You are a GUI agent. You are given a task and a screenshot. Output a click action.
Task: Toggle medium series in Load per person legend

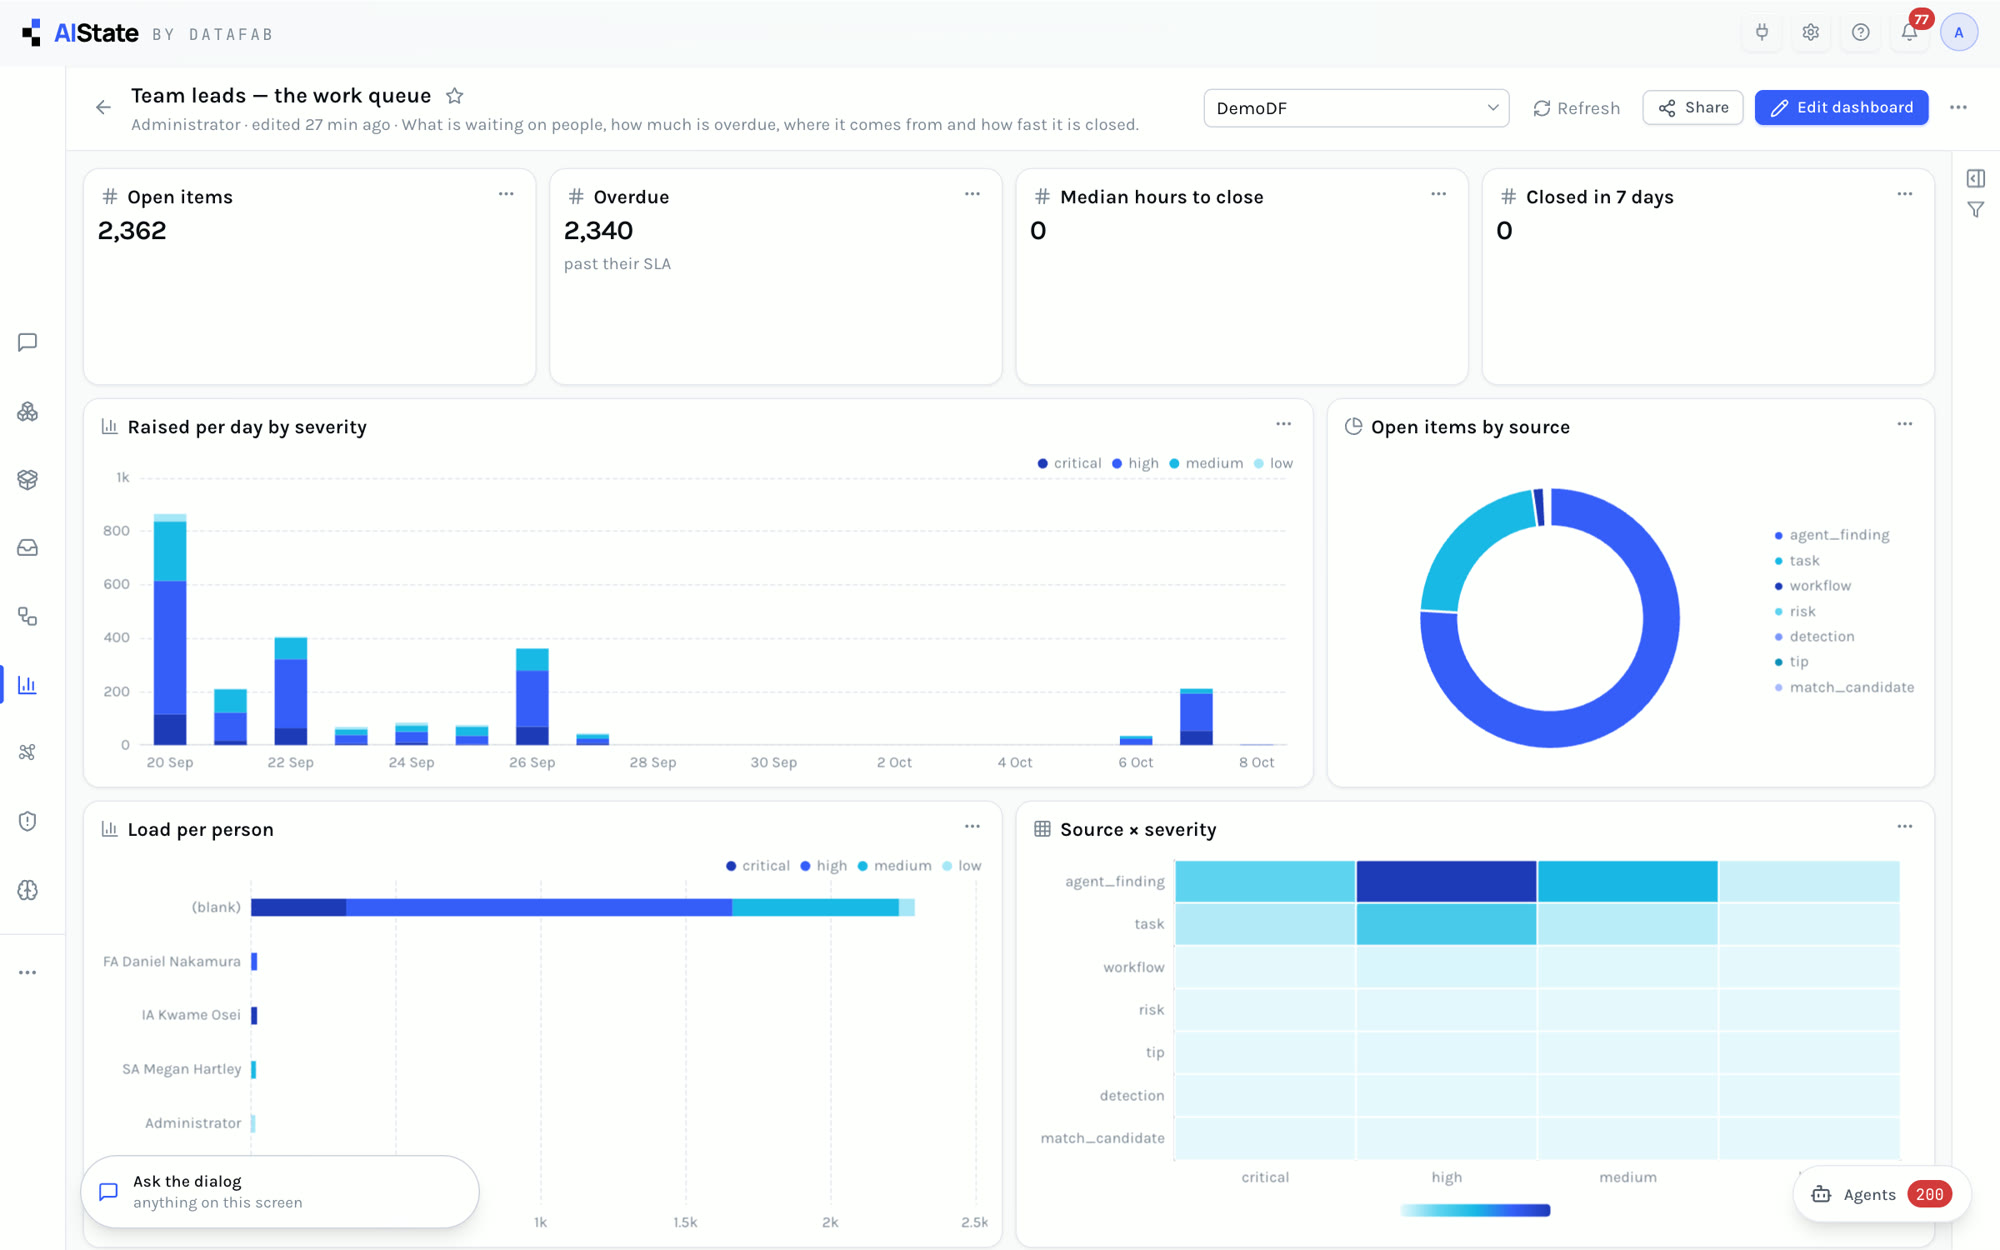pos(894,866)
